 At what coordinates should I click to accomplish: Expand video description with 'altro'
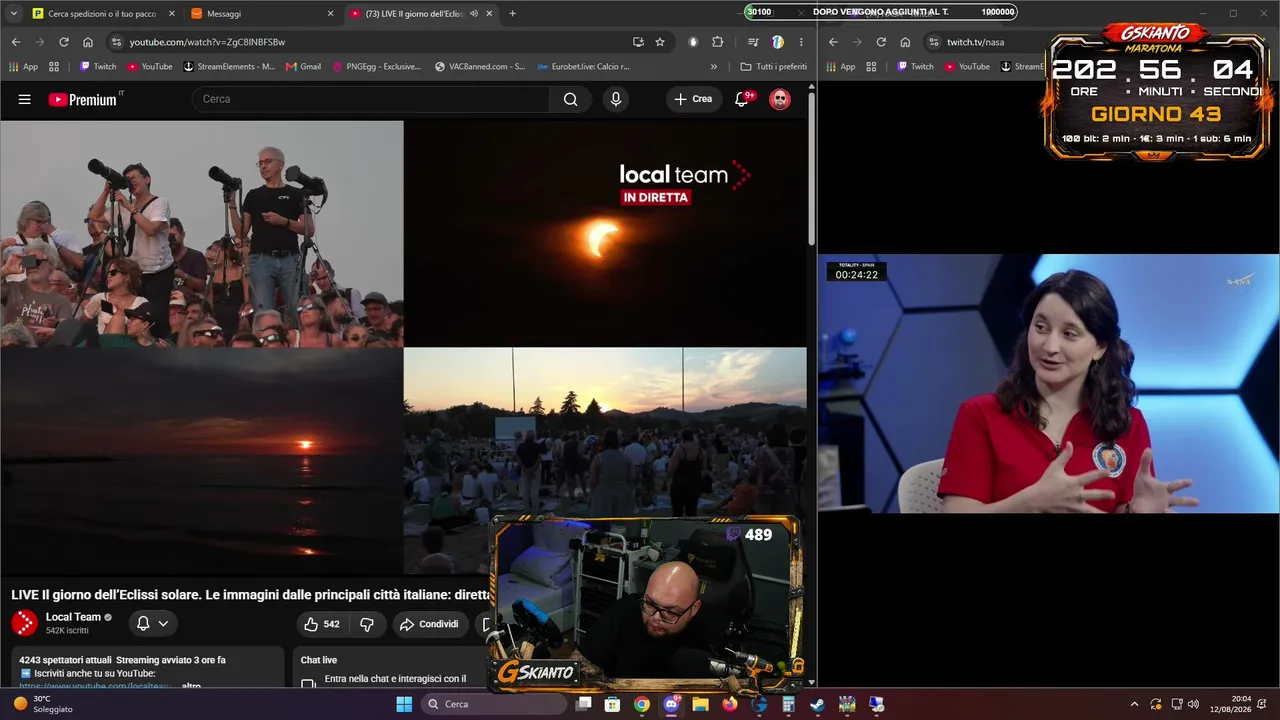[x=191, y=686]
